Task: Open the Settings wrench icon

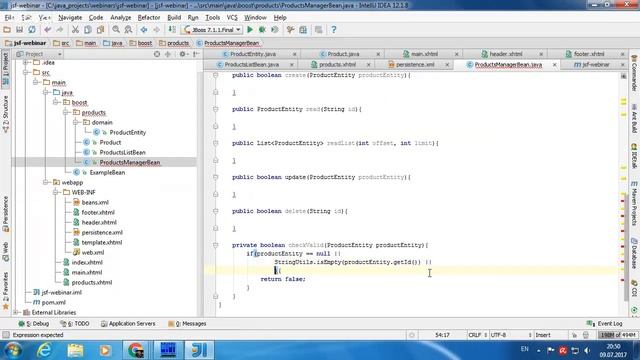Action: (290, 30)
